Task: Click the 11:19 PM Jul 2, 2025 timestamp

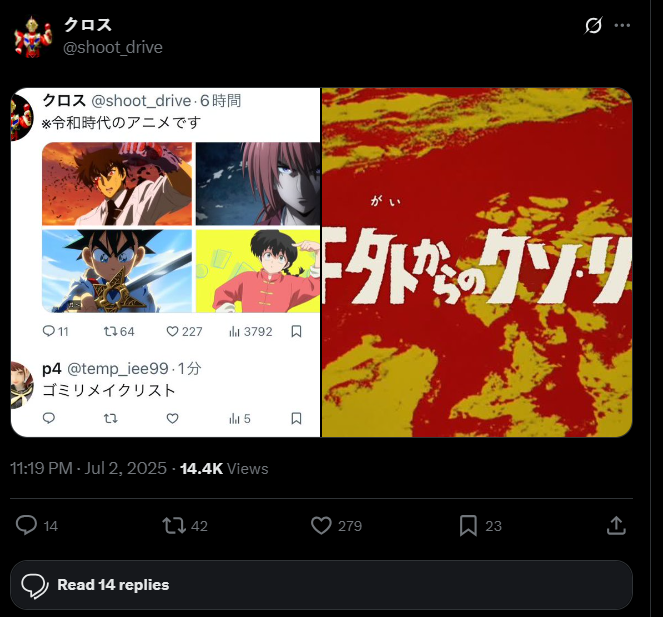Action: point(88,469)
